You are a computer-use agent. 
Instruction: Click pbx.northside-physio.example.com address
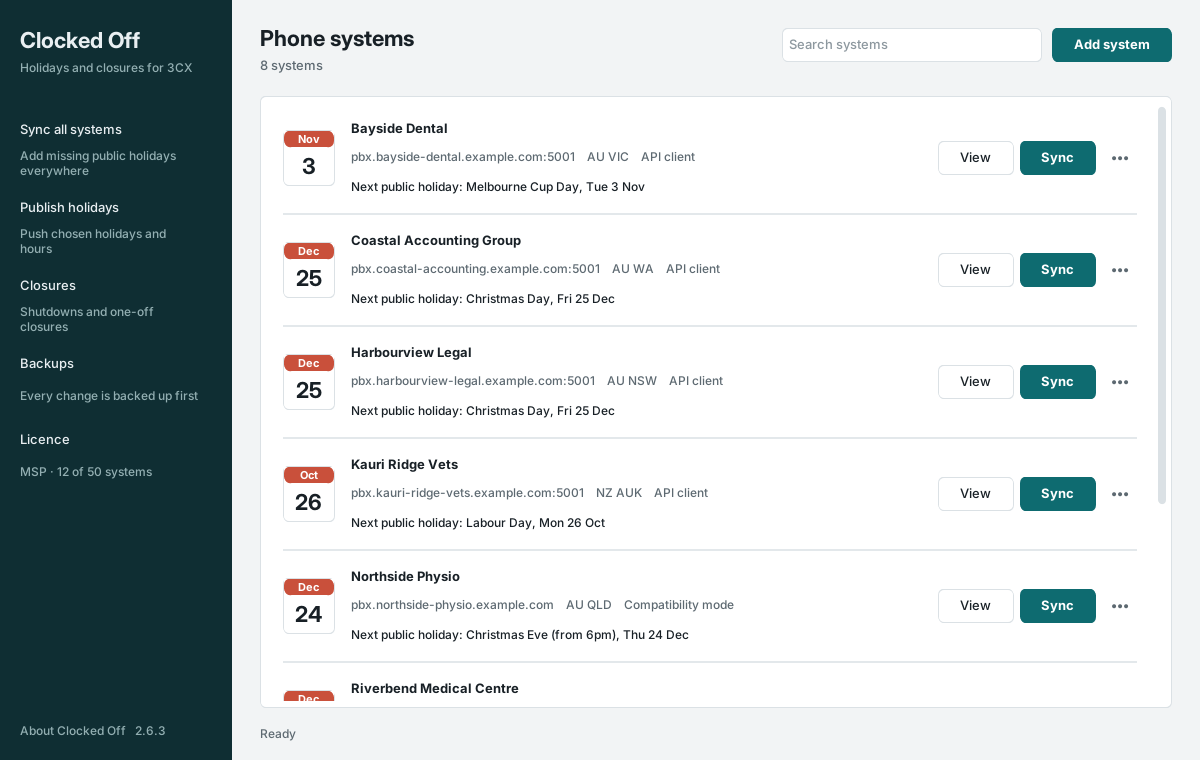point(452,605)
